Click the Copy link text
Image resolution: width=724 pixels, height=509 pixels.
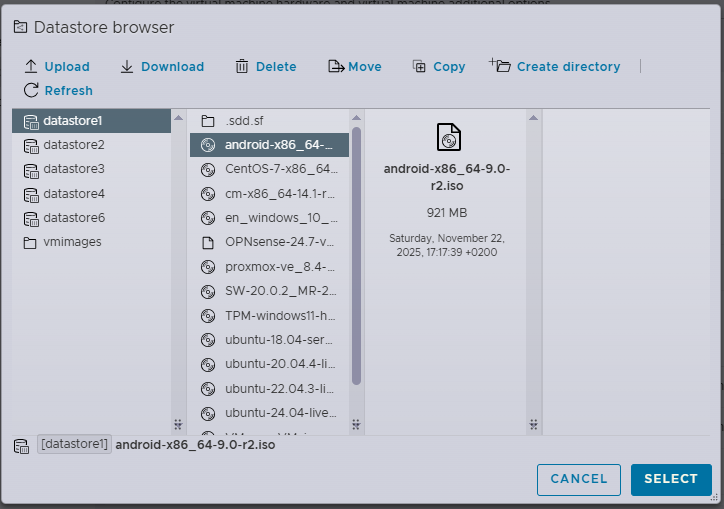point(449,67)
